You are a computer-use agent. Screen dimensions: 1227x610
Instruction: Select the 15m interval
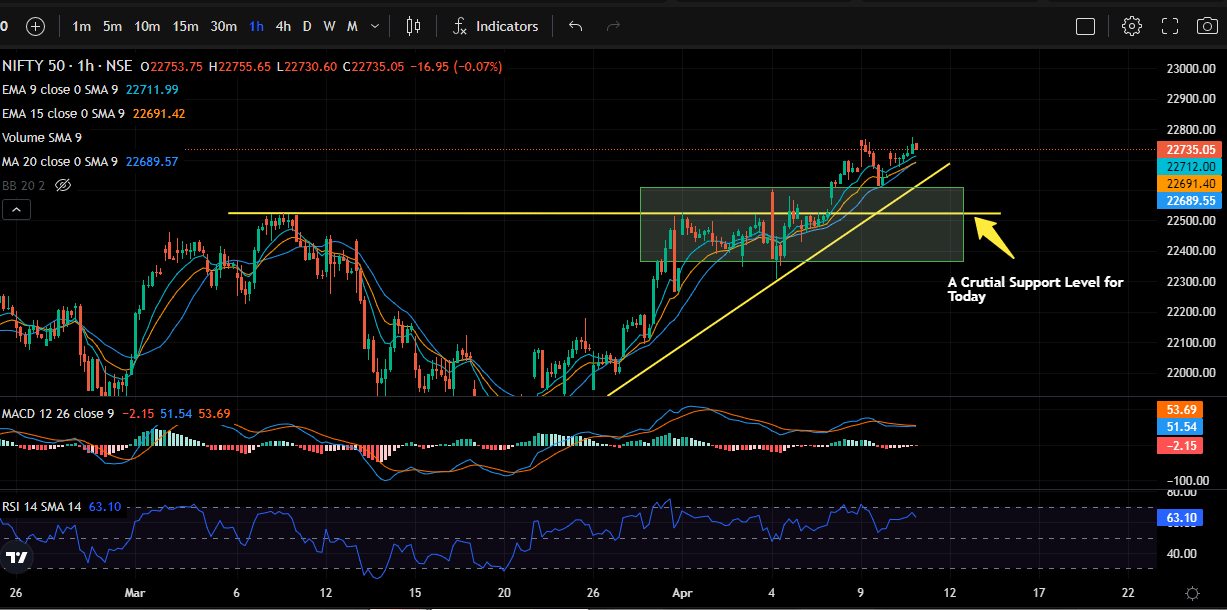[185, 26]
